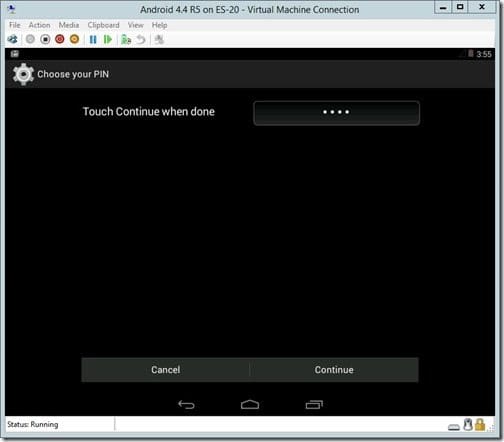The height and width of the screenshot is (442, 504).
Task: Open the File menu
Action: 15,25
